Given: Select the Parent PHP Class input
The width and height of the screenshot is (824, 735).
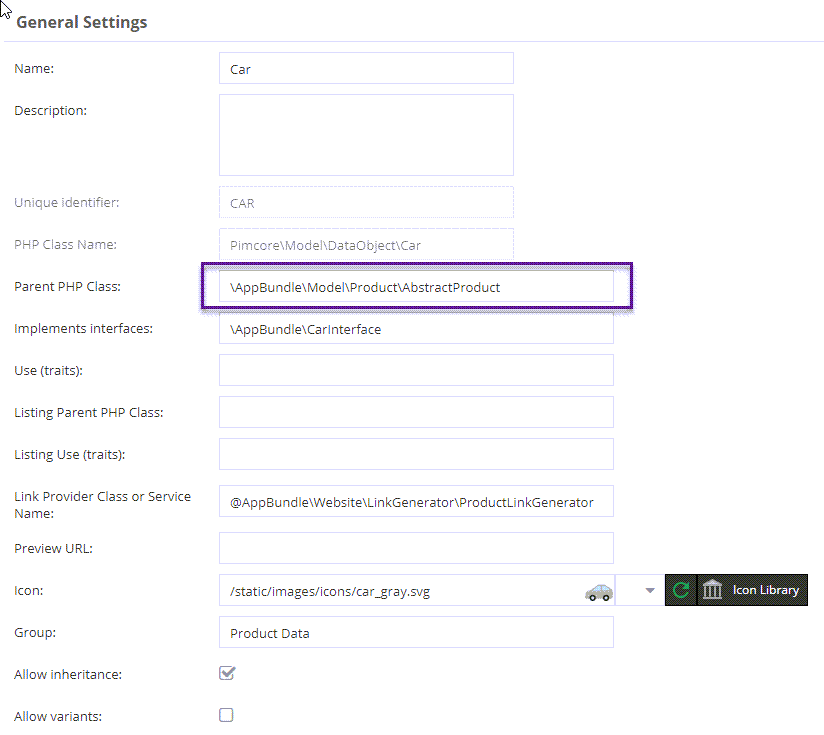Looking at the screenshot, I should (416, 286).
